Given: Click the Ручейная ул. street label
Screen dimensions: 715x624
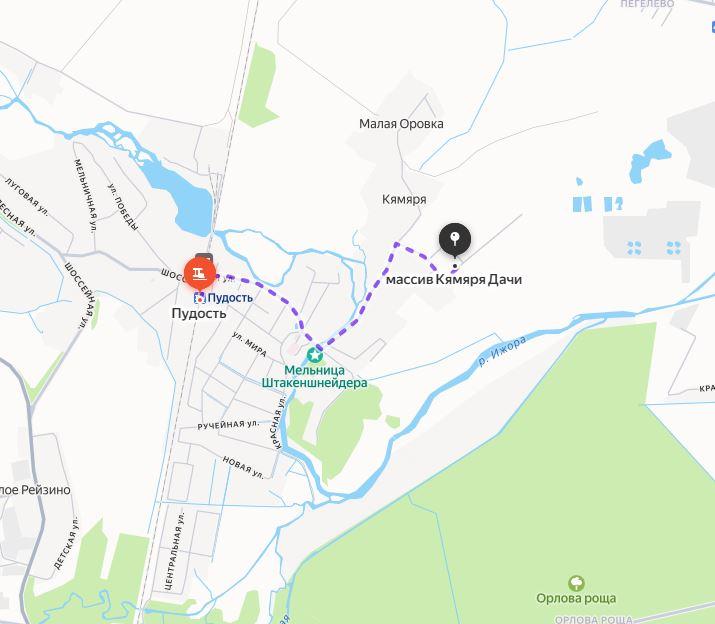Looking at the screenshot, I should click(228, 425).
